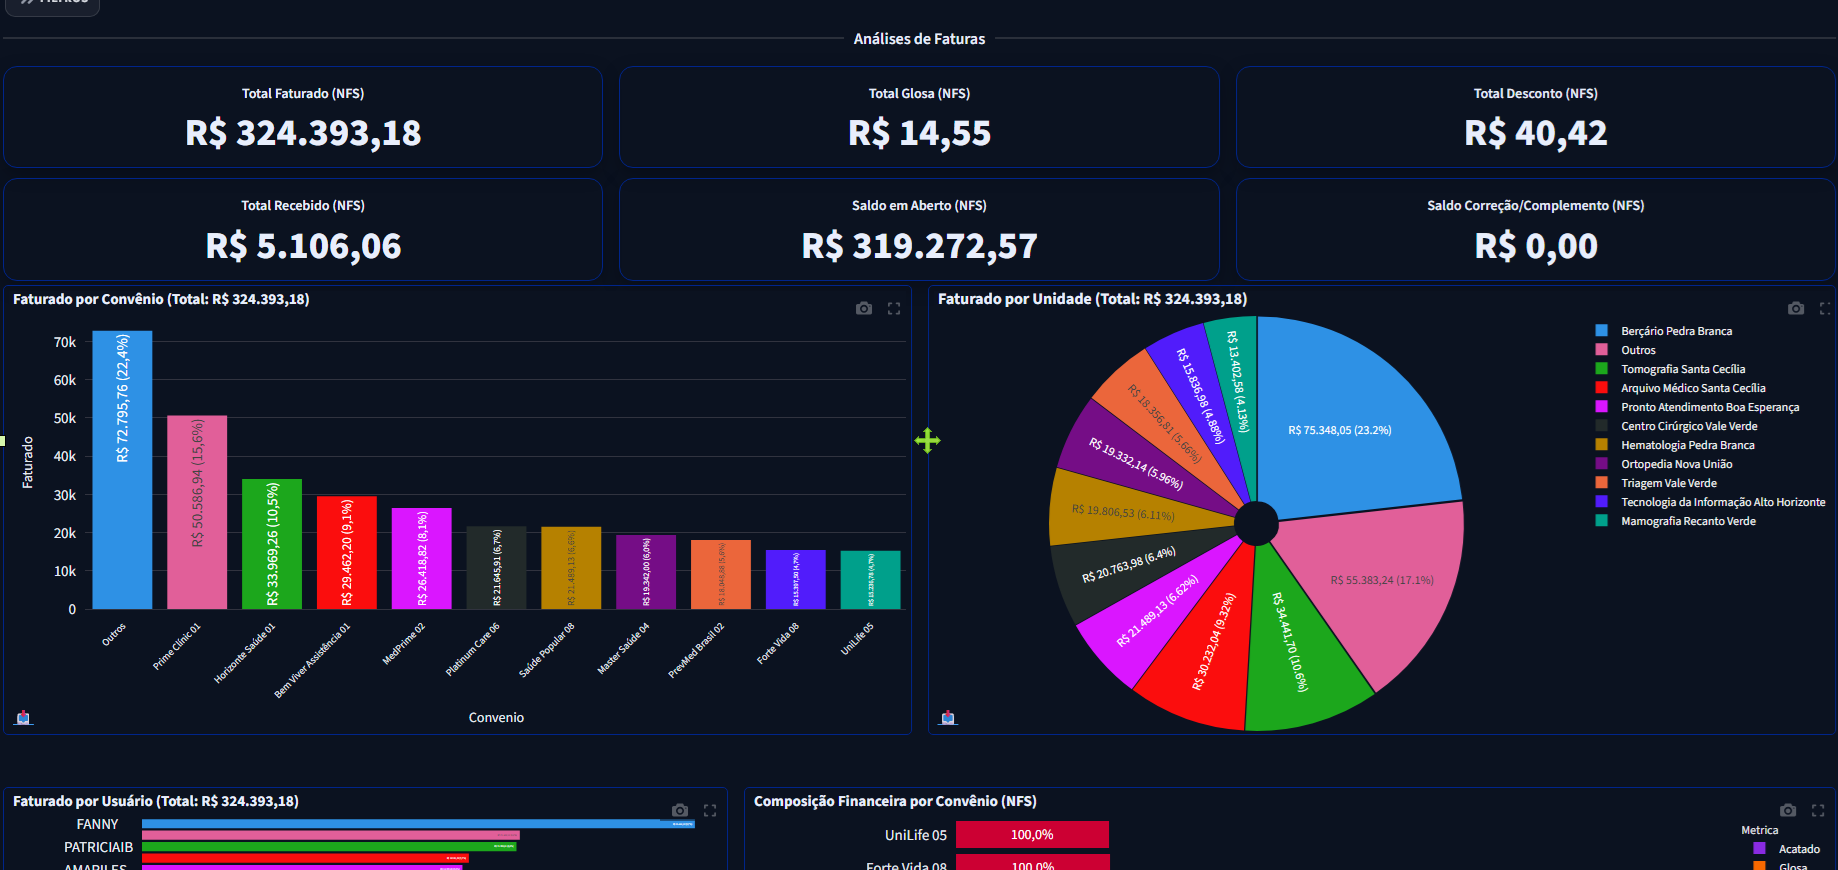Maximize Composição Financeira por Convênio chart
Screen dimensions: 1838x870
(x=1818, y=811)
